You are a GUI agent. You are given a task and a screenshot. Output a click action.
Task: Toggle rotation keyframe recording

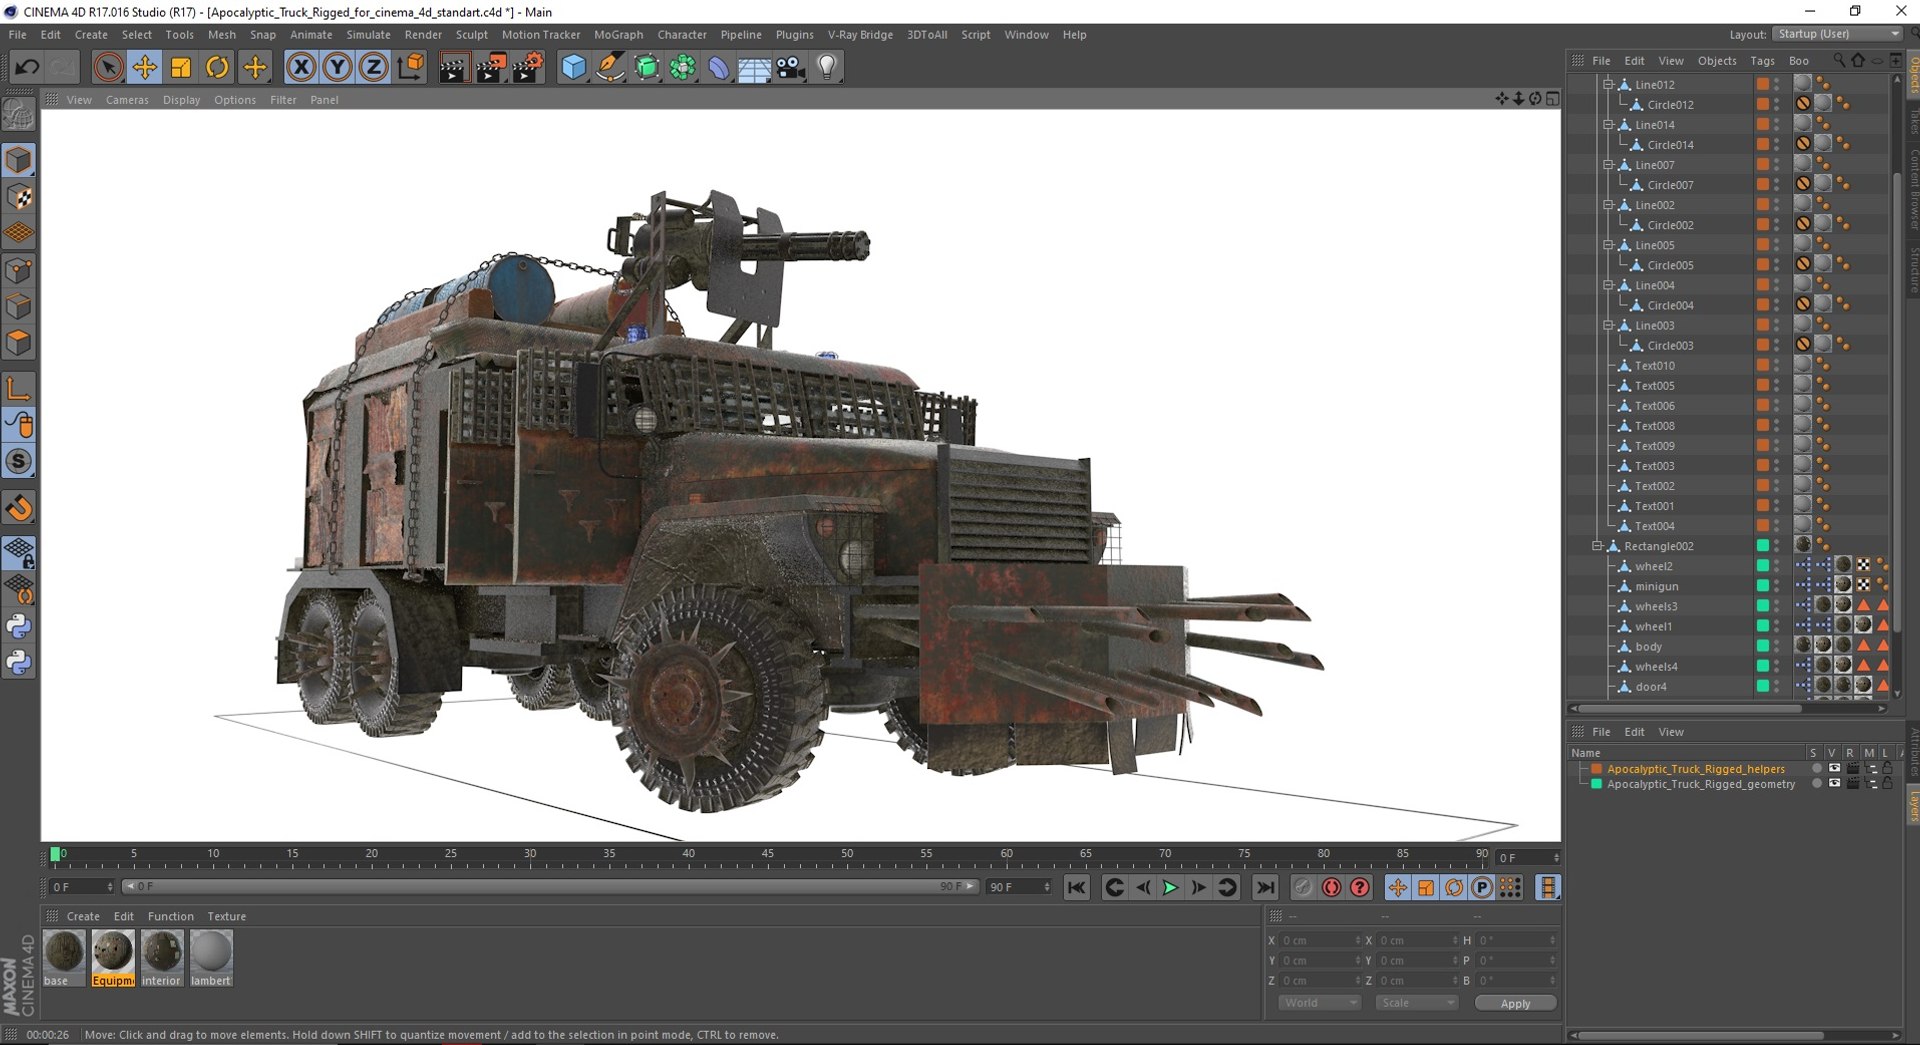click(x=1454, y=887)
